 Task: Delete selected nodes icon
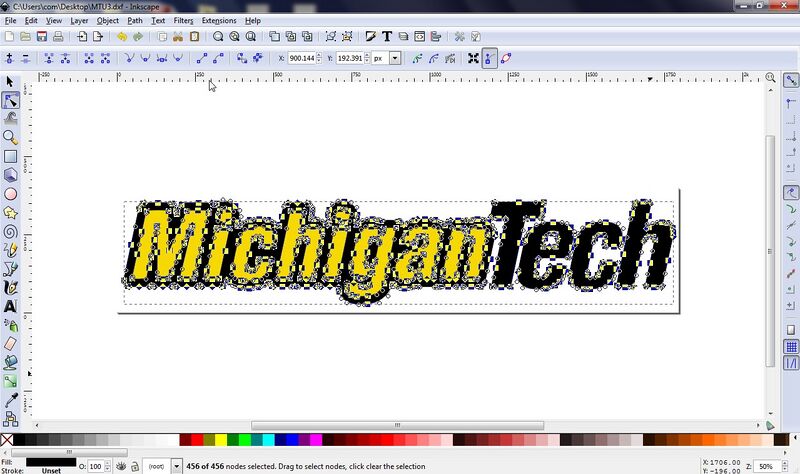(x=26, y=58)
